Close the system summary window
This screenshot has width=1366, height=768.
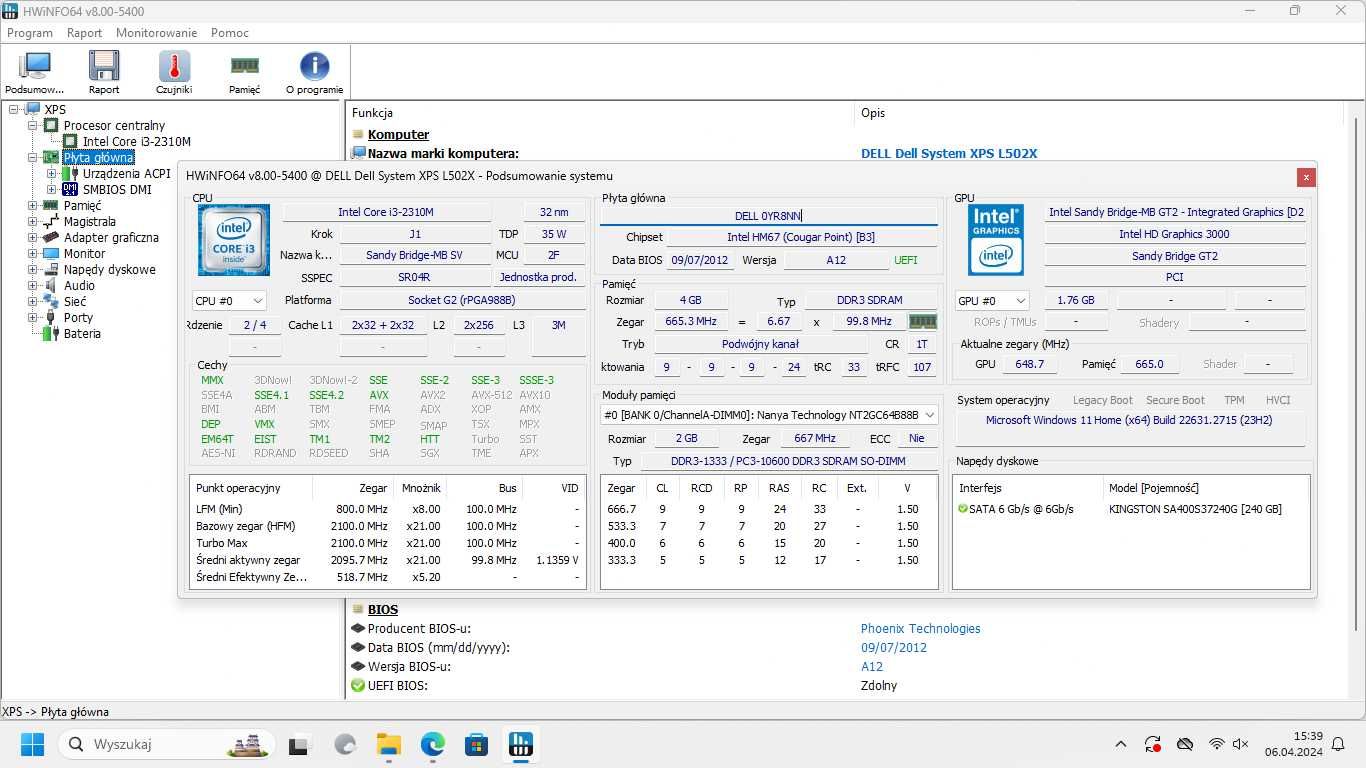point(1306,177)
